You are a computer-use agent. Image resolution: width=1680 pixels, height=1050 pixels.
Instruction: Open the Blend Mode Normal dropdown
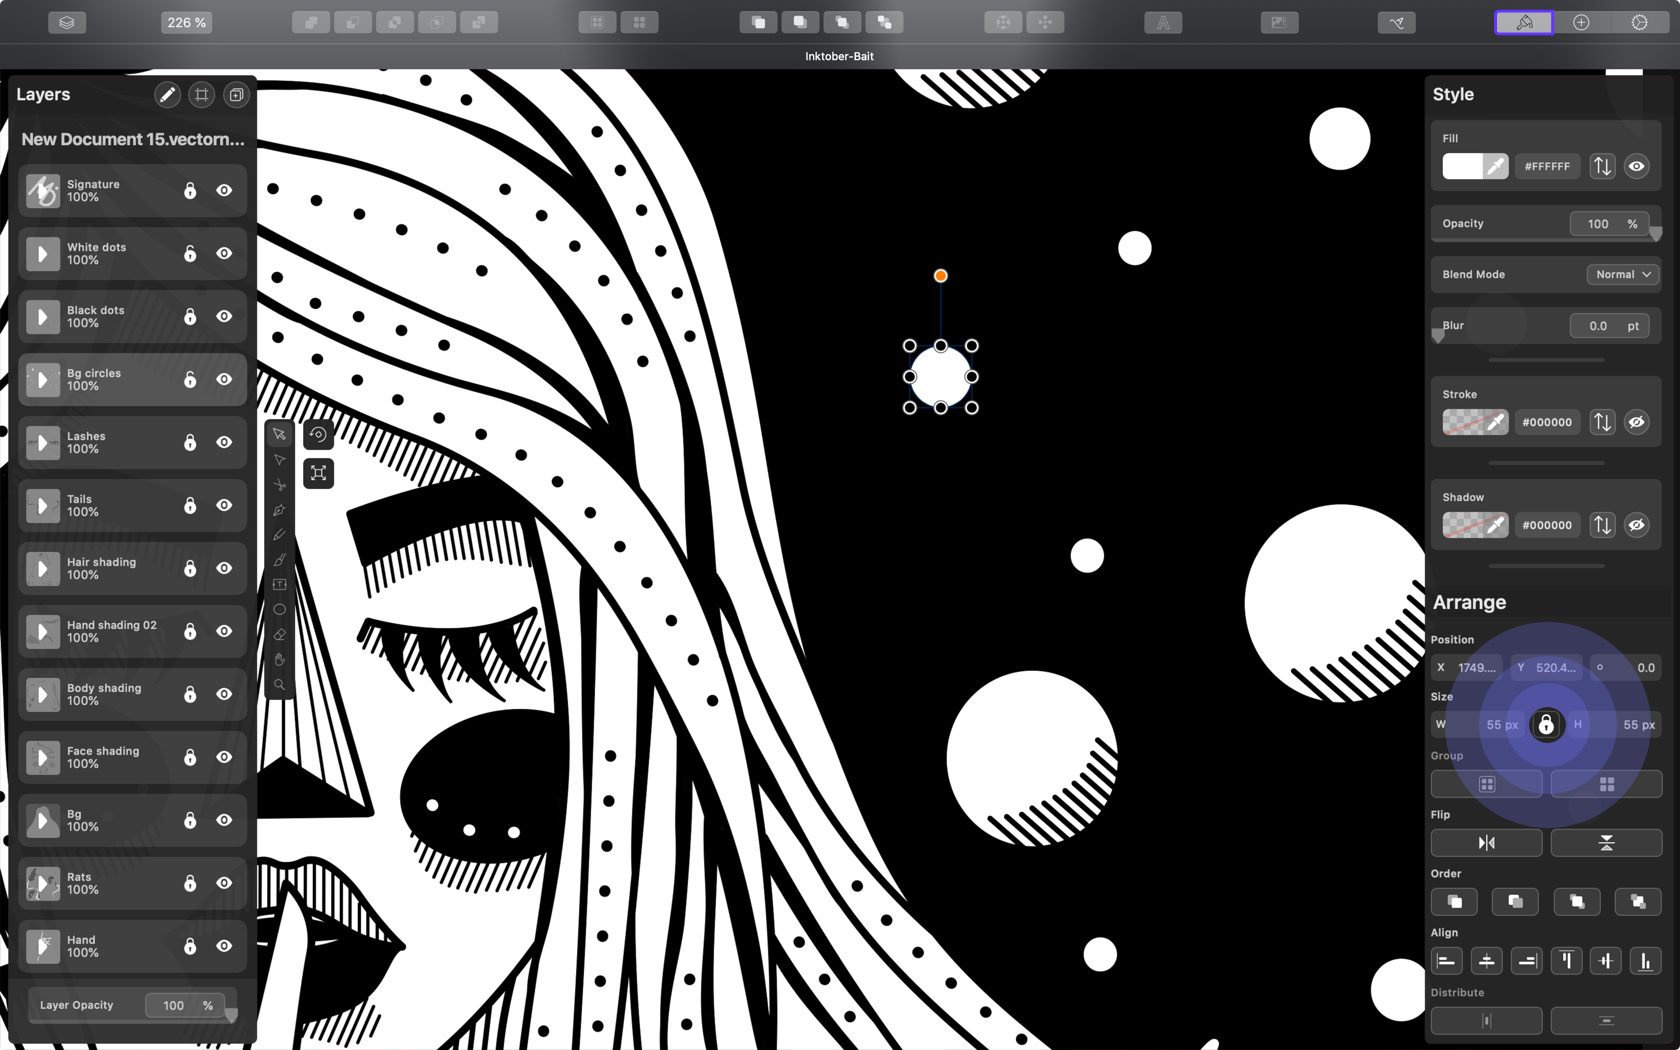point(1622,274)
